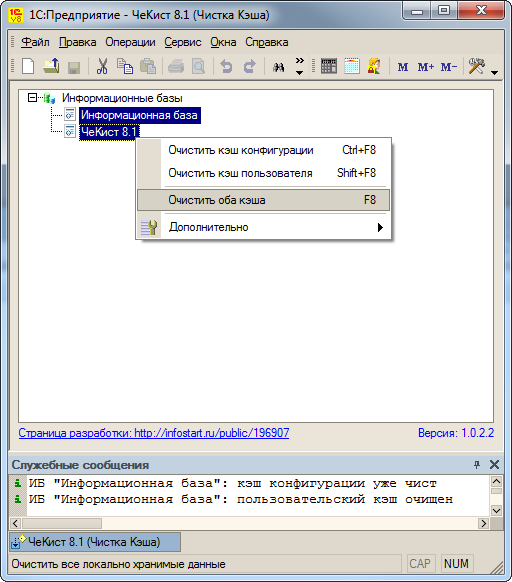Select the ЧеКист 8.1 tree item
Viewport: 512px width, 582px height.
109,132
